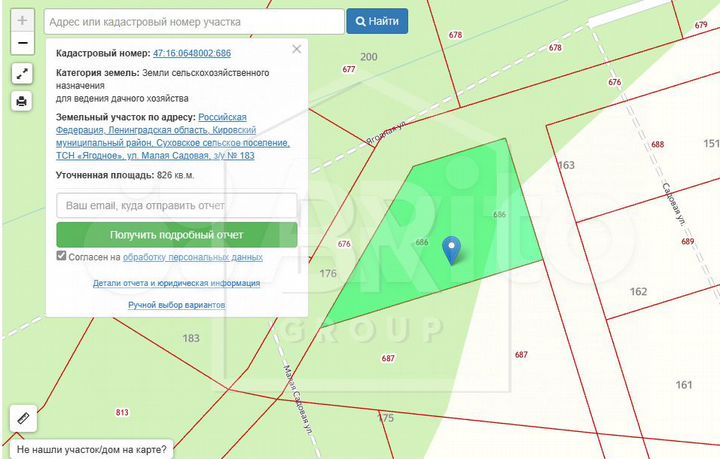Expand the Не нашли участок help bar
The image size is (720, 459).
92,450
